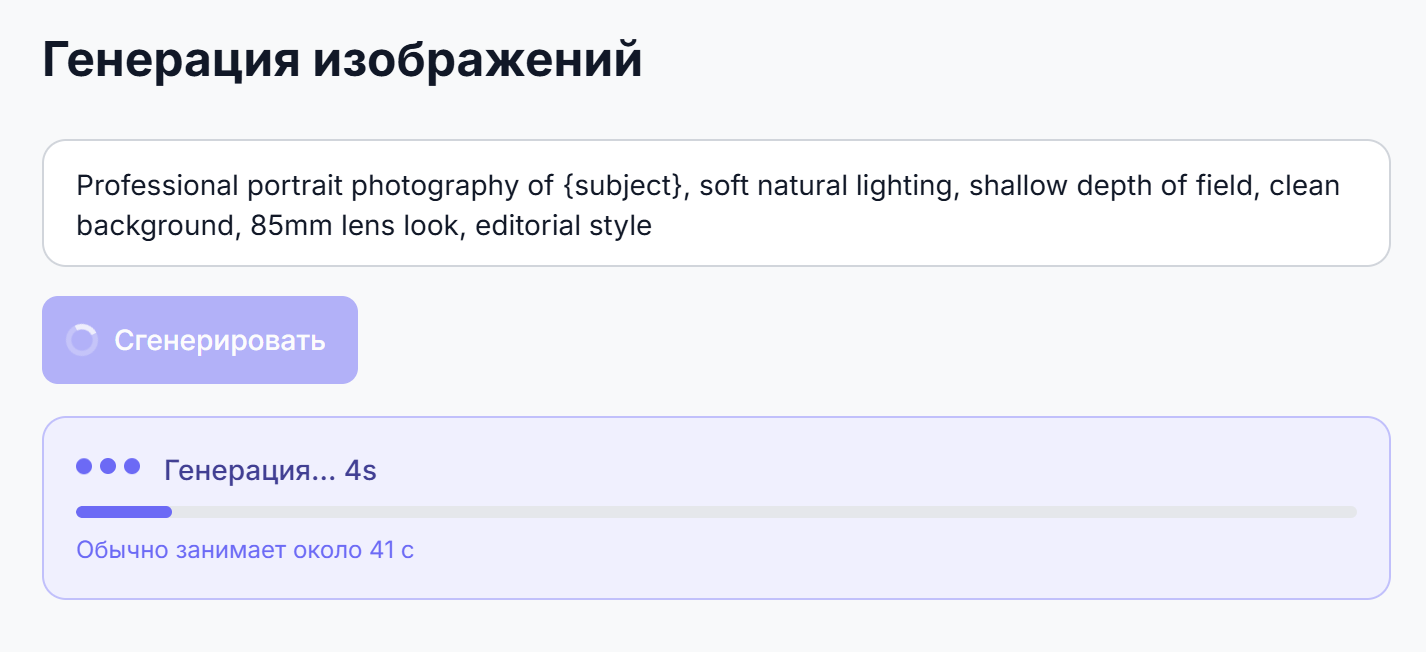Click "shallow depth of field" in the prompt
This screenshot has width=1426, height=652.
1108,186
